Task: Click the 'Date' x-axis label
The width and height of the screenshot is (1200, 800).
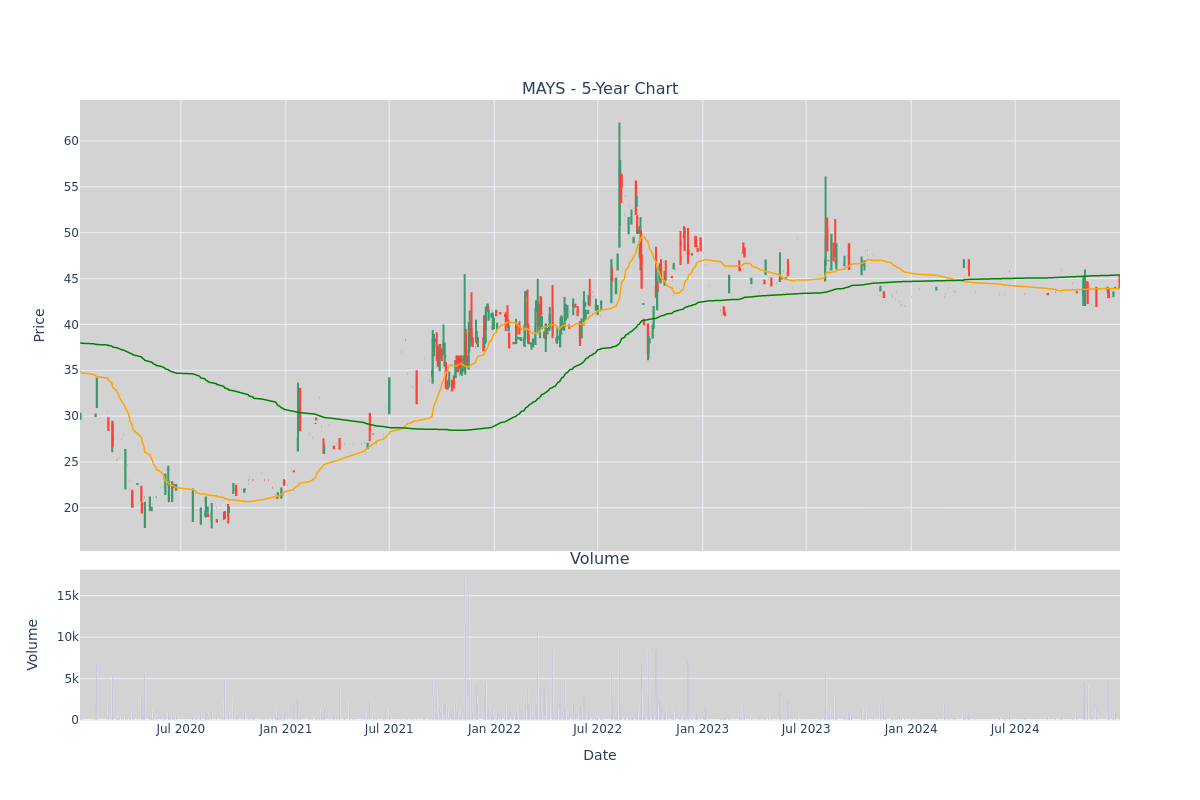Action: [x=600, y=756]
